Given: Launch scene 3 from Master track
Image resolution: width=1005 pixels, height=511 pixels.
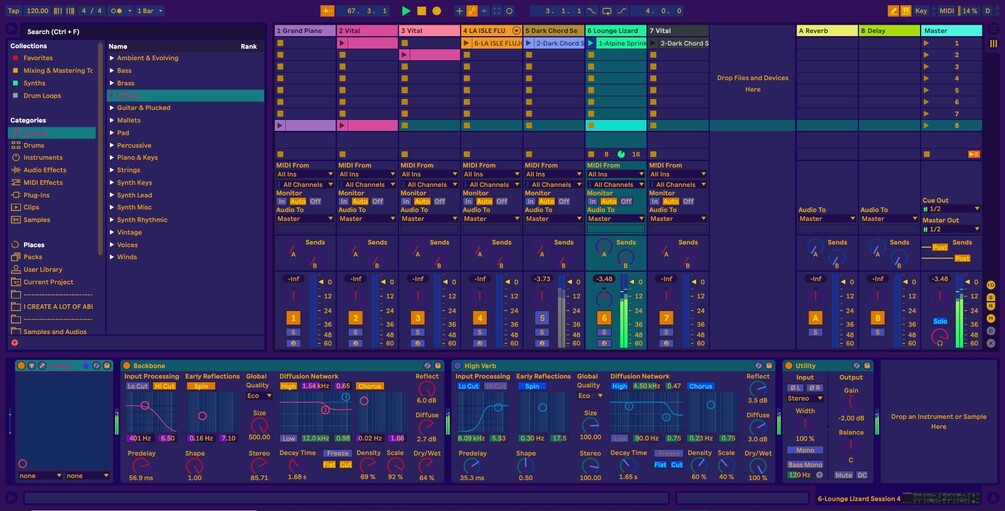Looking at the screenshot, I should [x=926, y=67].
